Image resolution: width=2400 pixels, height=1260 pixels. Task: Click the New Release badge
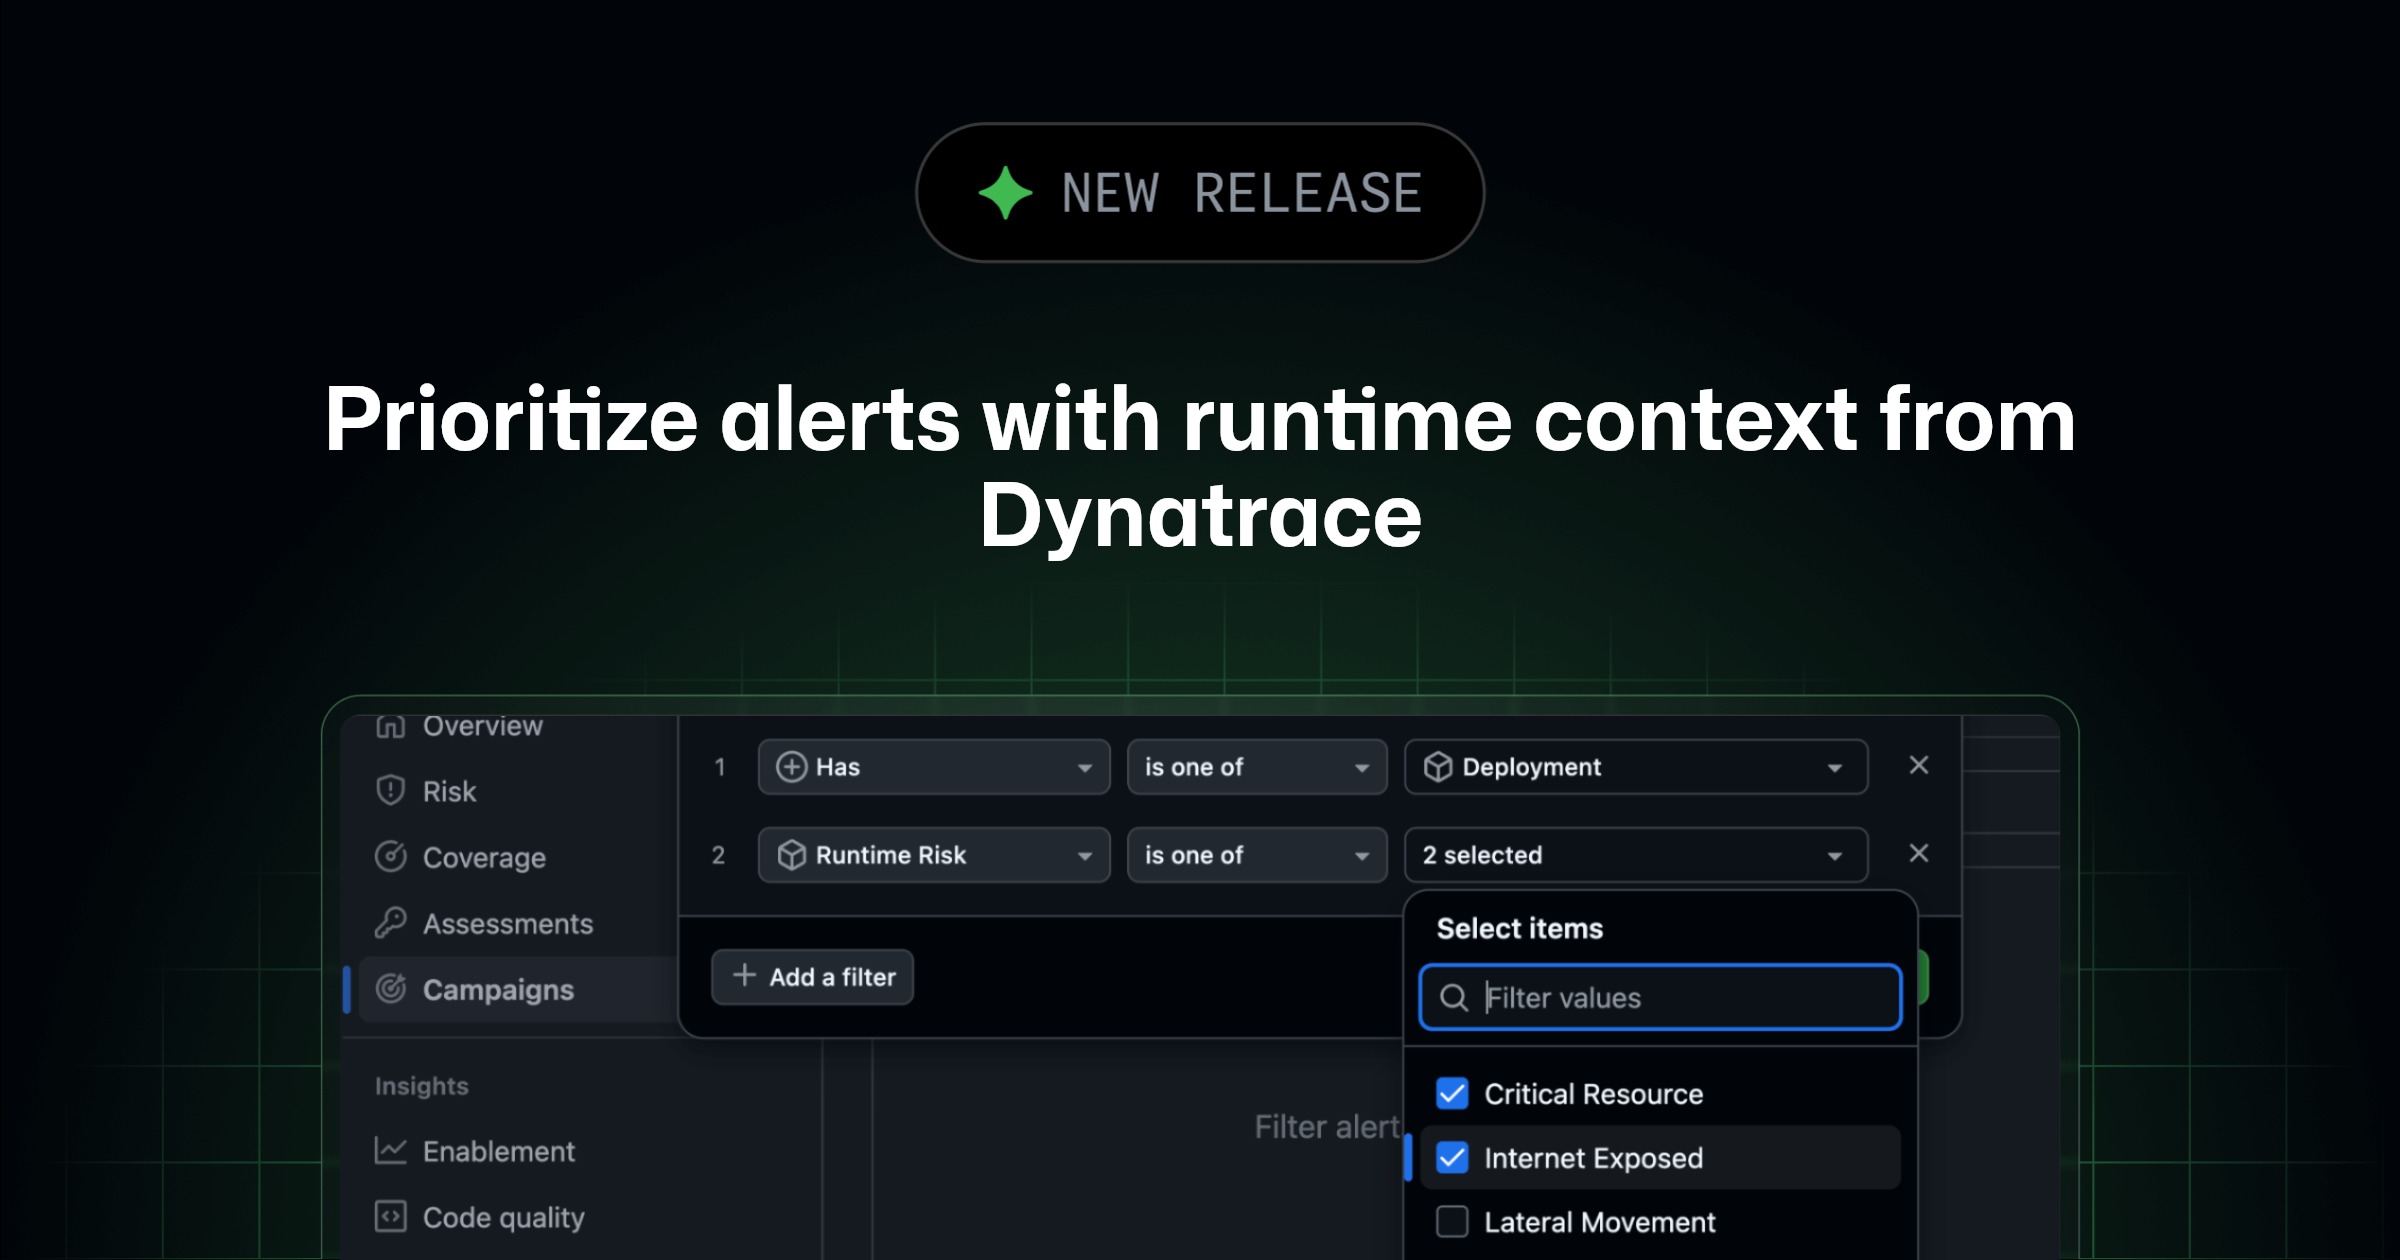point(1200,192)
